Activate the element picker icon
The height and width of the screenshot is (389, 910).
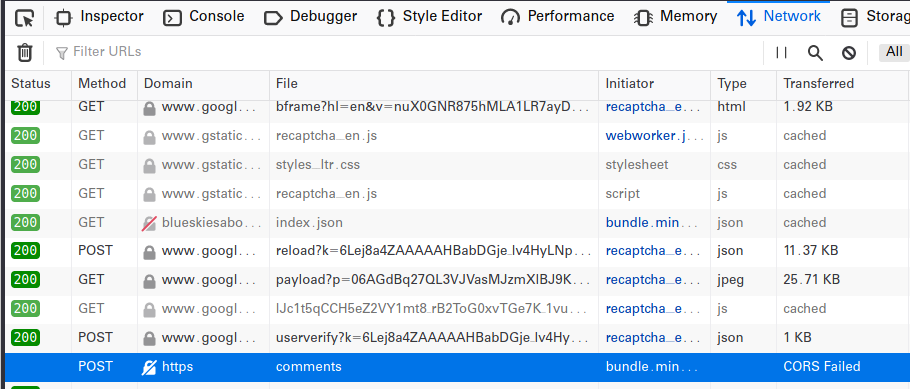click(24, 18)
